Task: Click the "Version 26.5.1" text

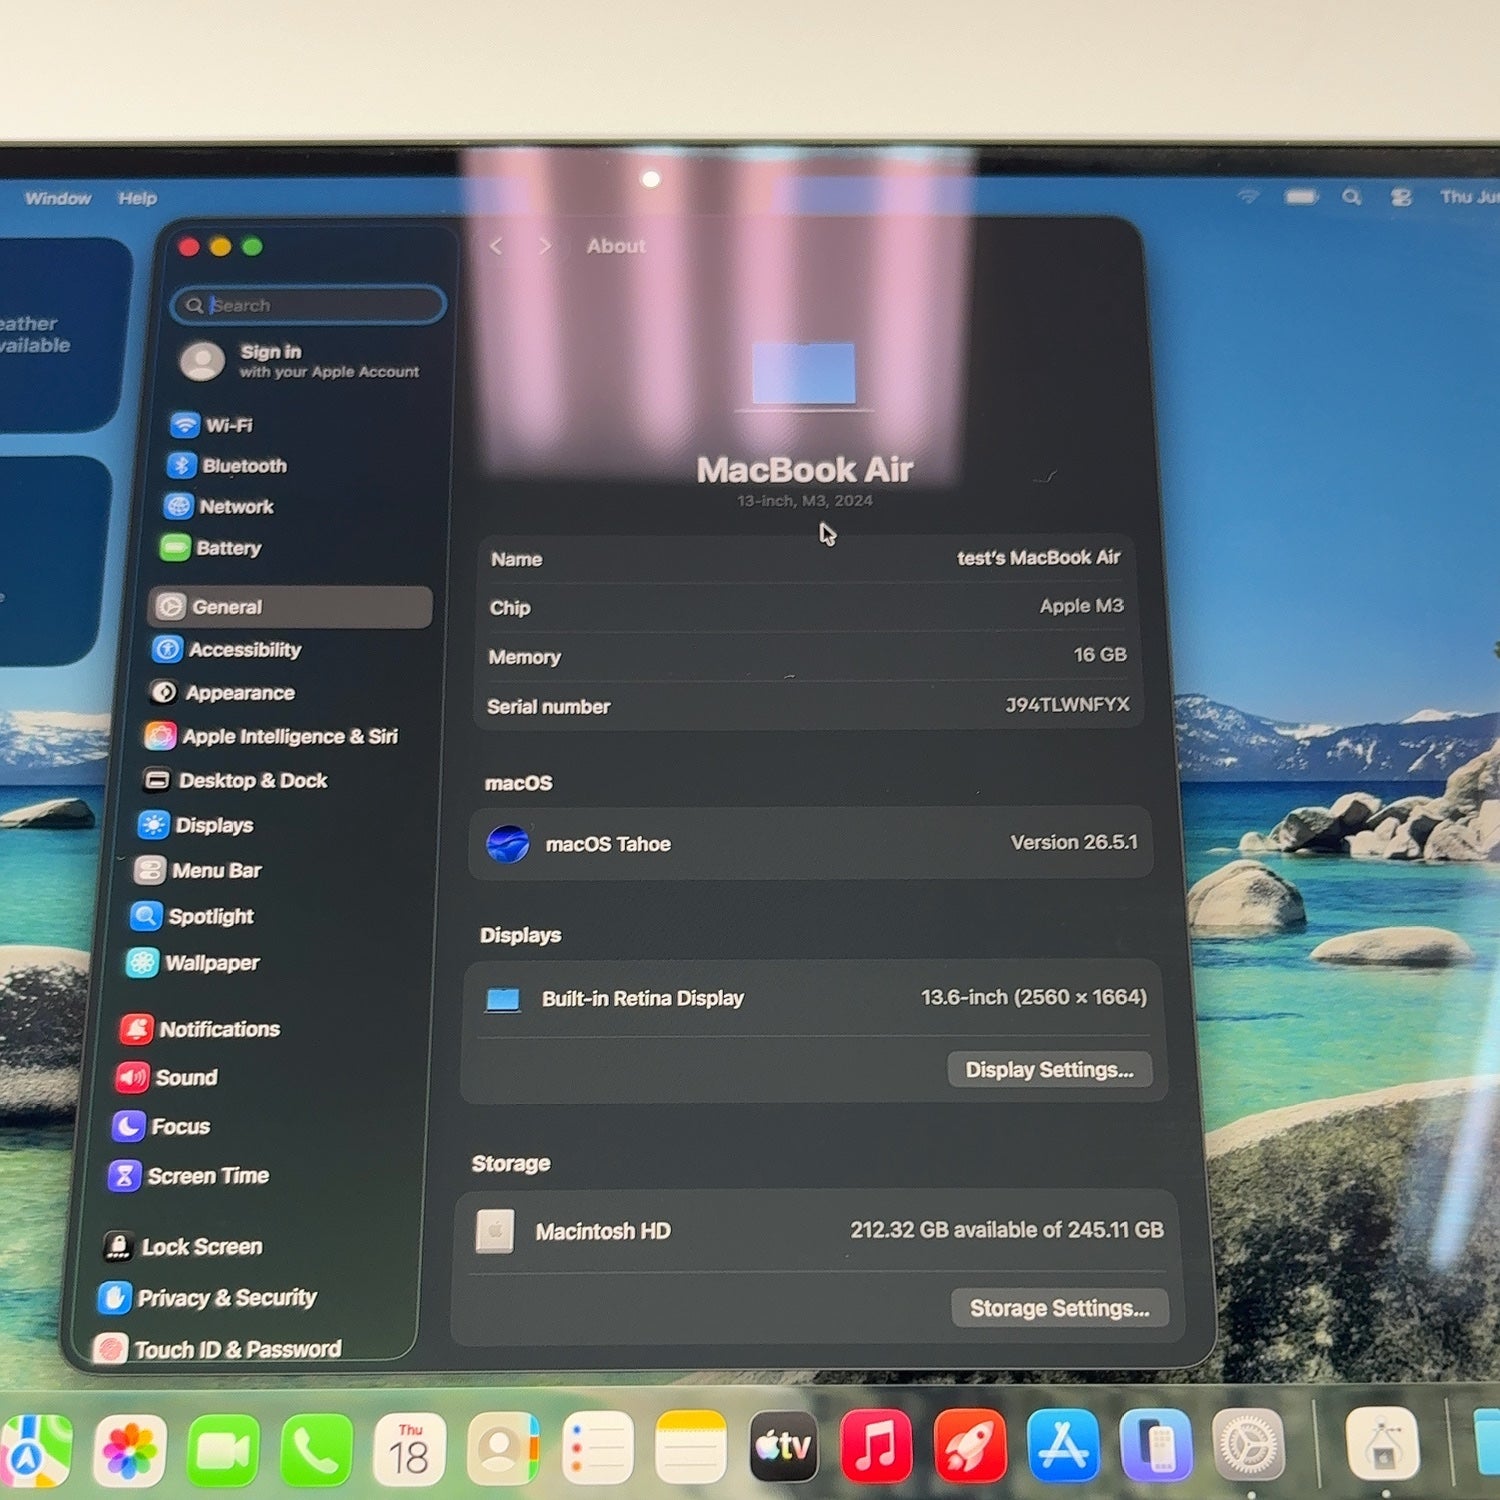Action: pos(1074,842)
